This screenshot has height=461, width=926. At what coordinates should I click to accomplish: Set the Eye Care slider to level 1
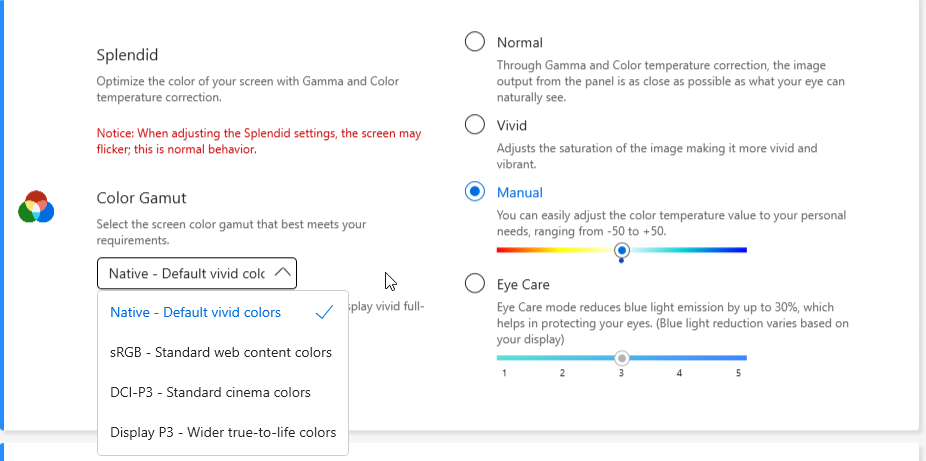tap(504, 357)
